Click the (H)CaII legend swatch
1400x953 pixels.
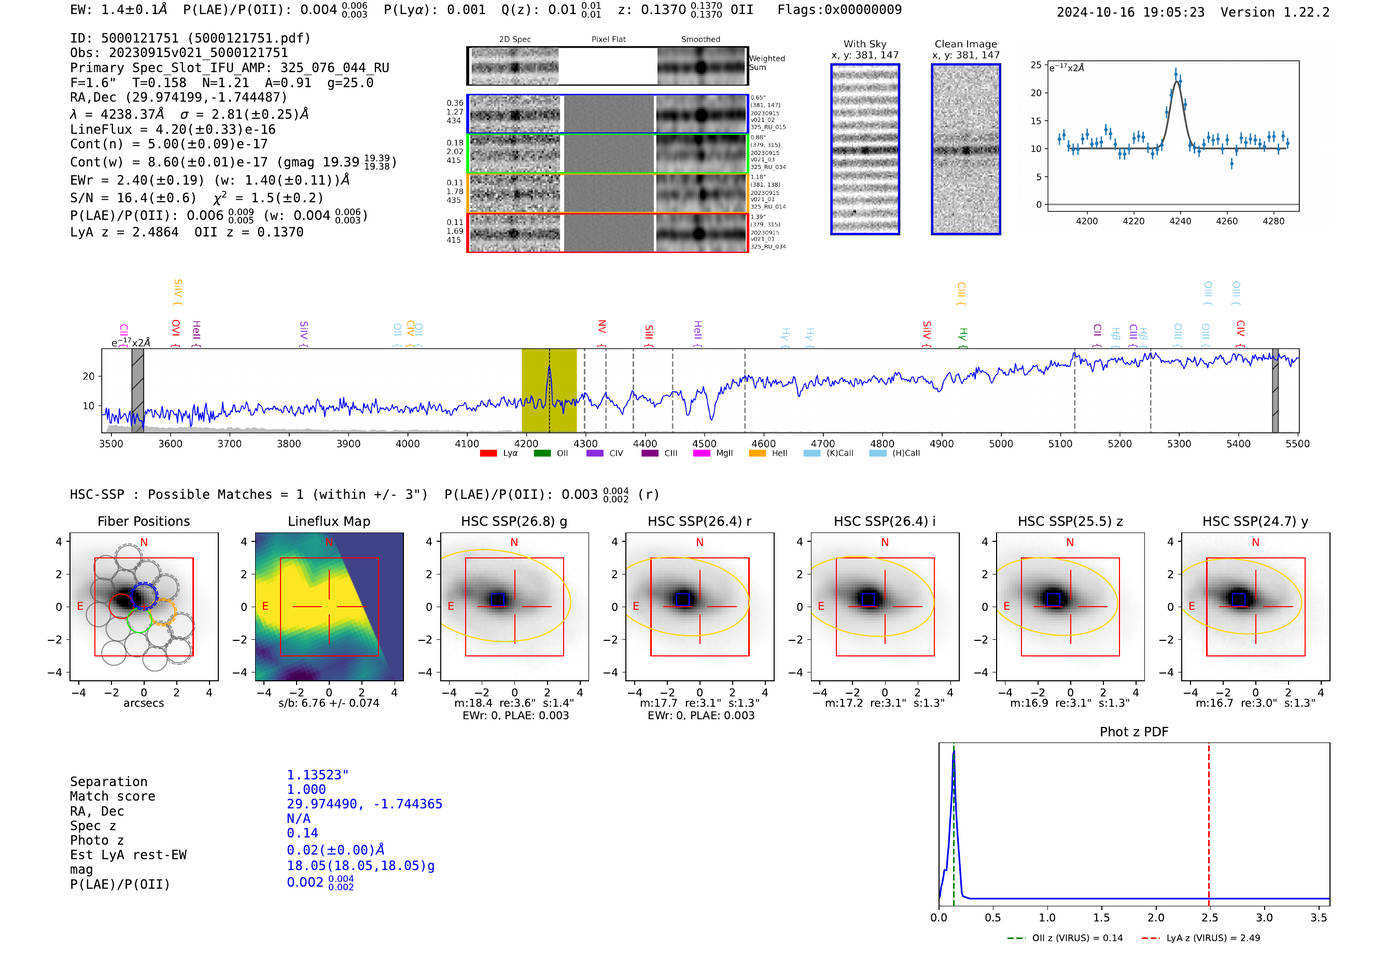[878, 453]
